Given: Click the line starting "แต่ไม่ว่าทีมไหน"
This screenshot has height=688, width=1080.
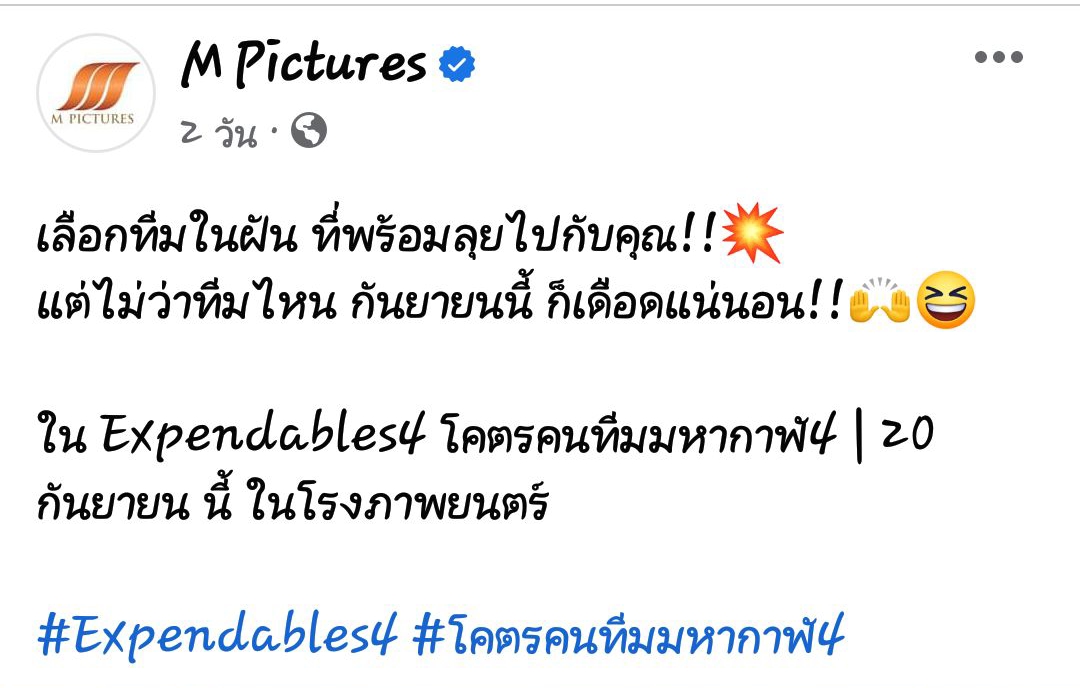Looking at the screenshot, I should point(441,301).
